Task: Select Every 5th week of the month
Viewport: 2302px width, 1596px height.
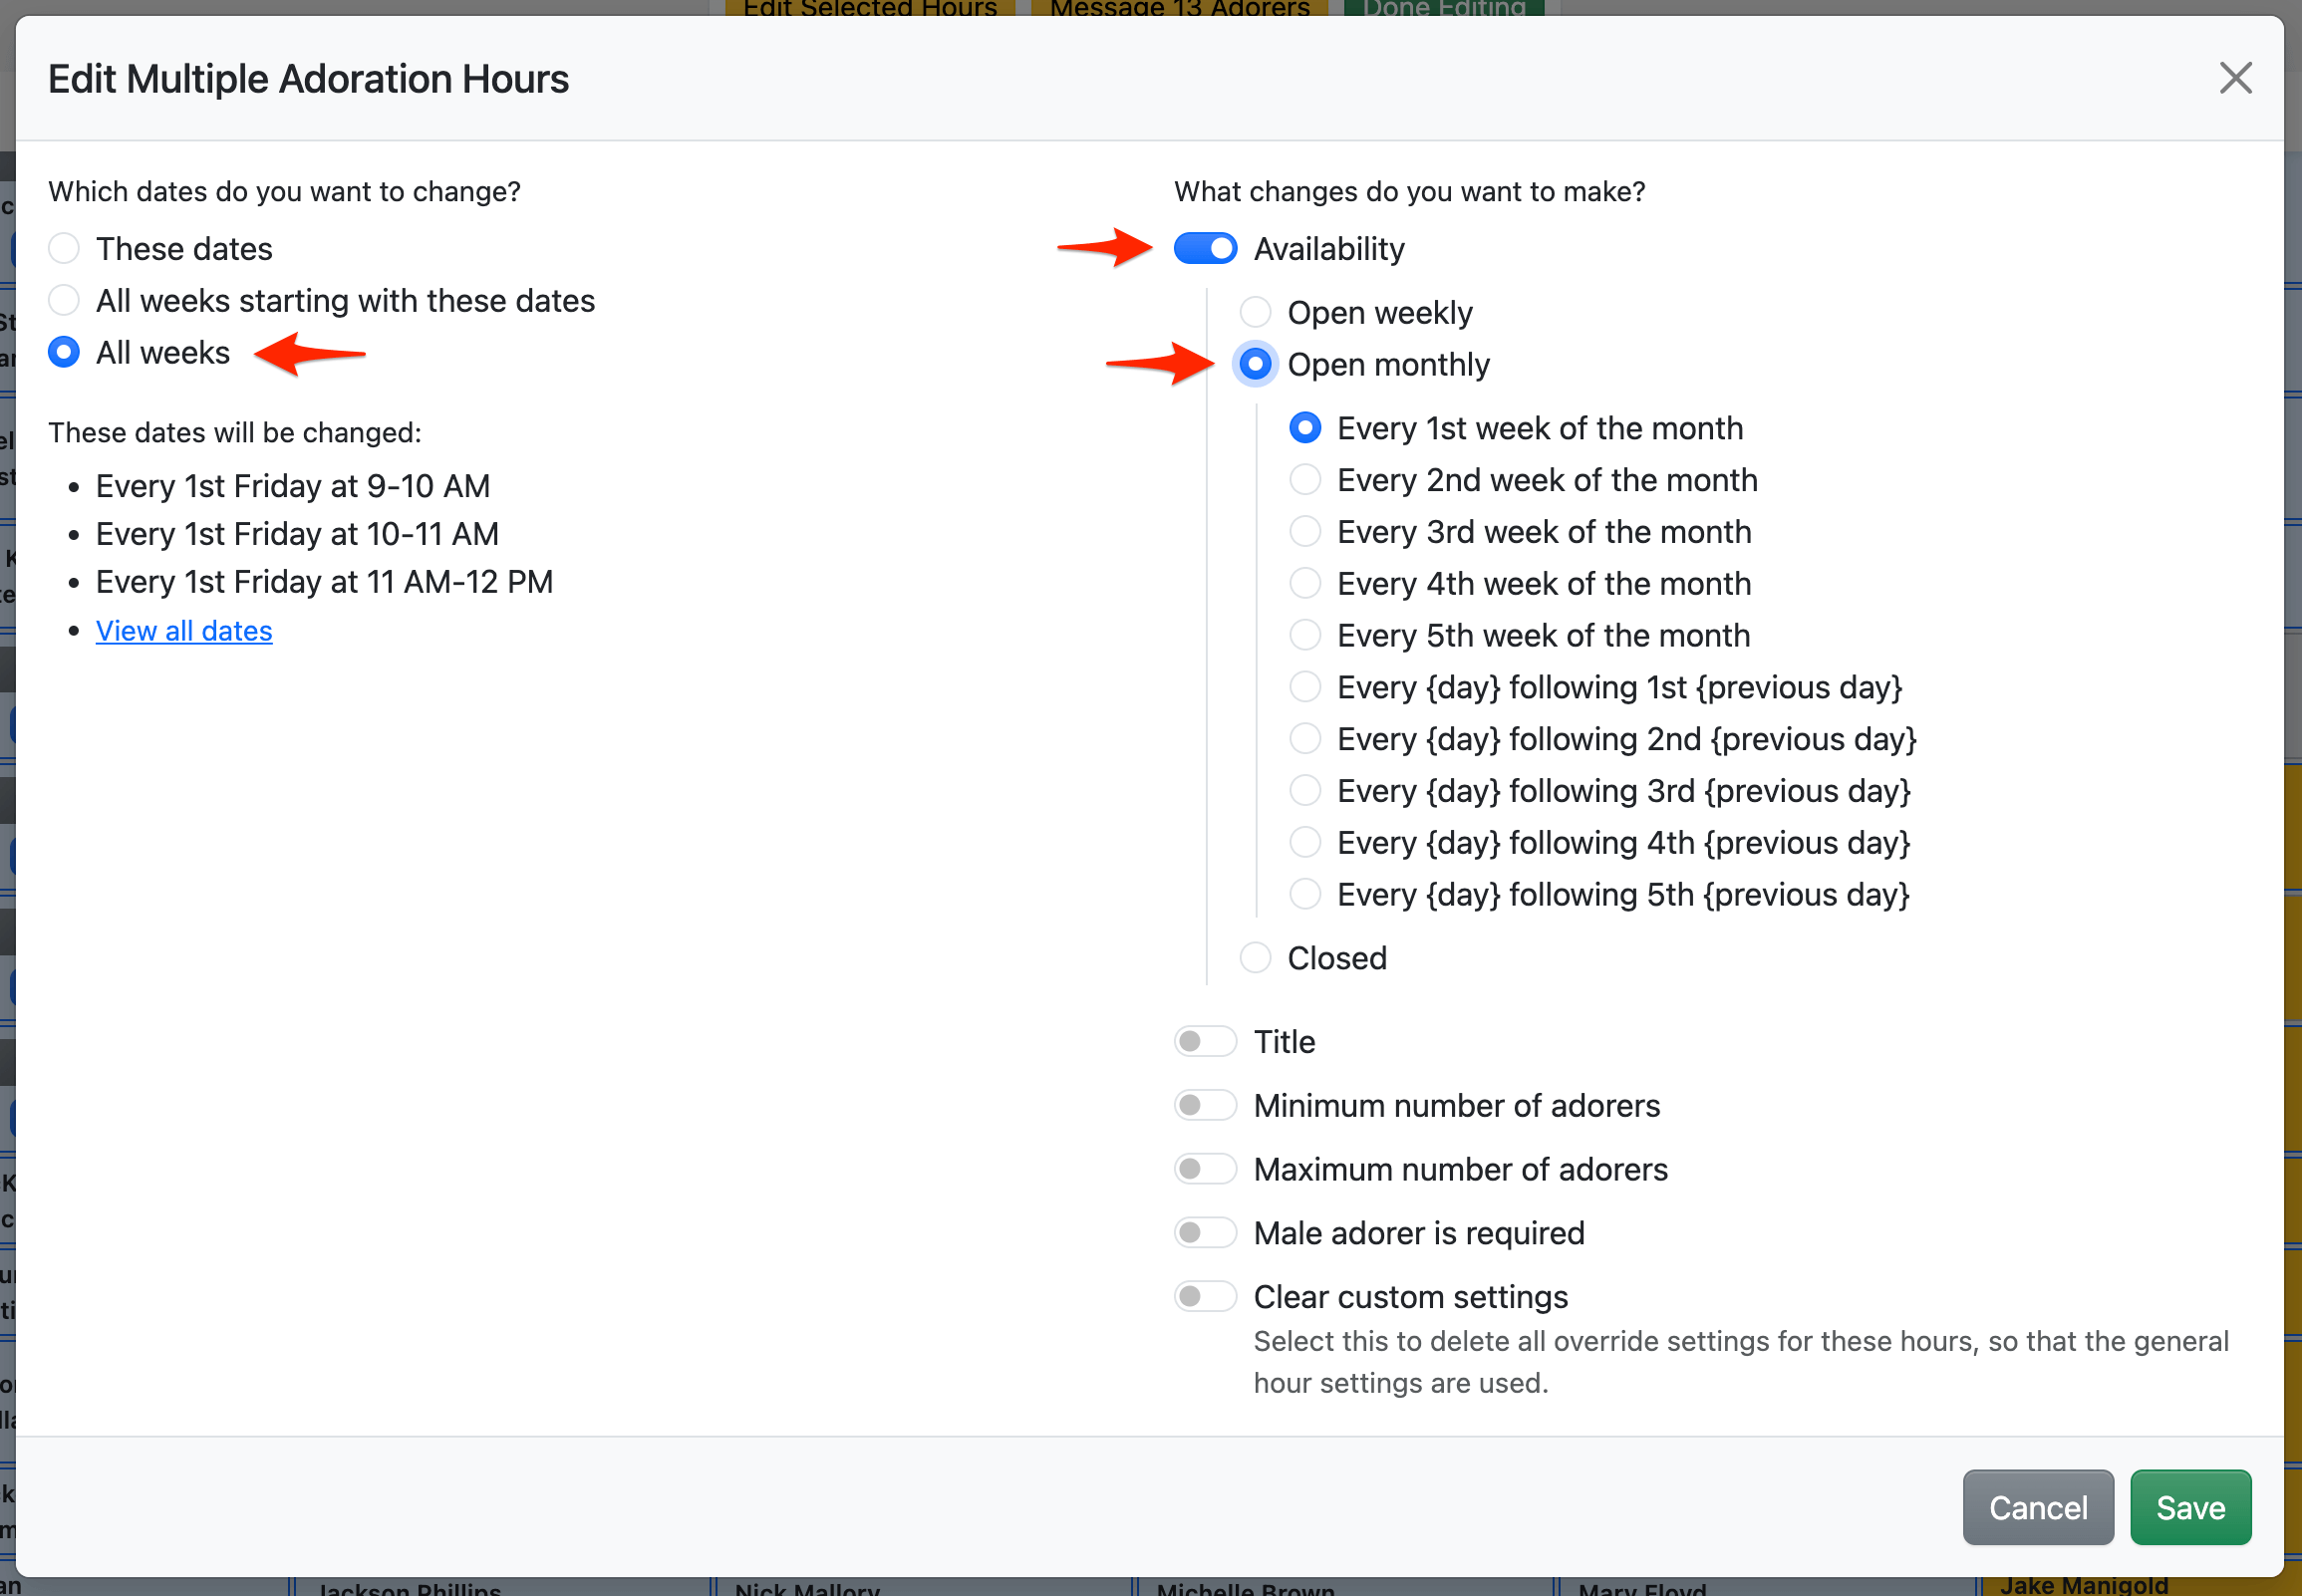Action: pyautogui.click(x=1304, y=635)
